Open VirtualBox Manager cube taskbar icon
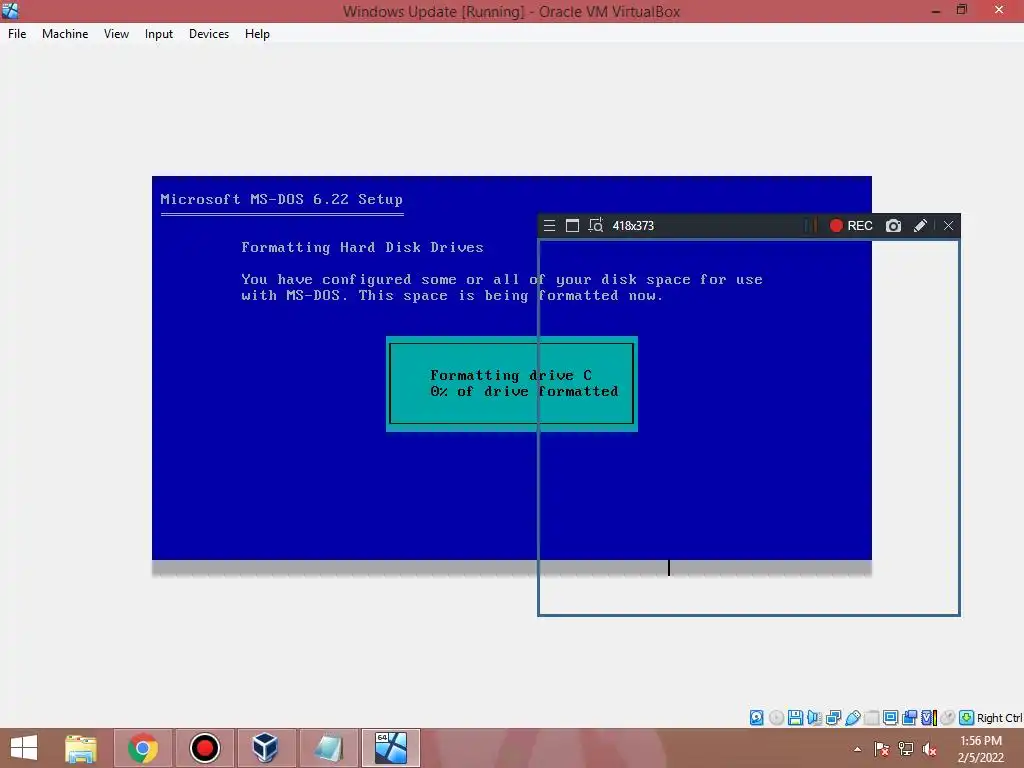1024x768 pixels. [x=265, y=748]
